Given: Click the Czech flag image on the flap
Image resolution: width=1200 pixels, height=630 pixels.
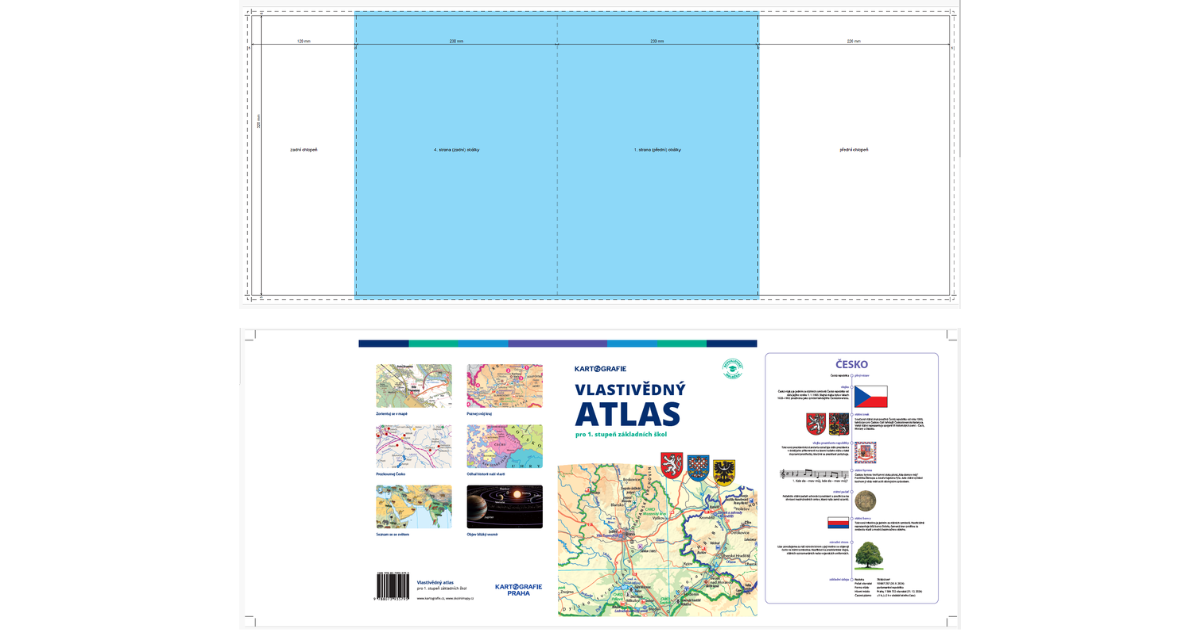Looking at the screenshot, I should tap(871, 397).
